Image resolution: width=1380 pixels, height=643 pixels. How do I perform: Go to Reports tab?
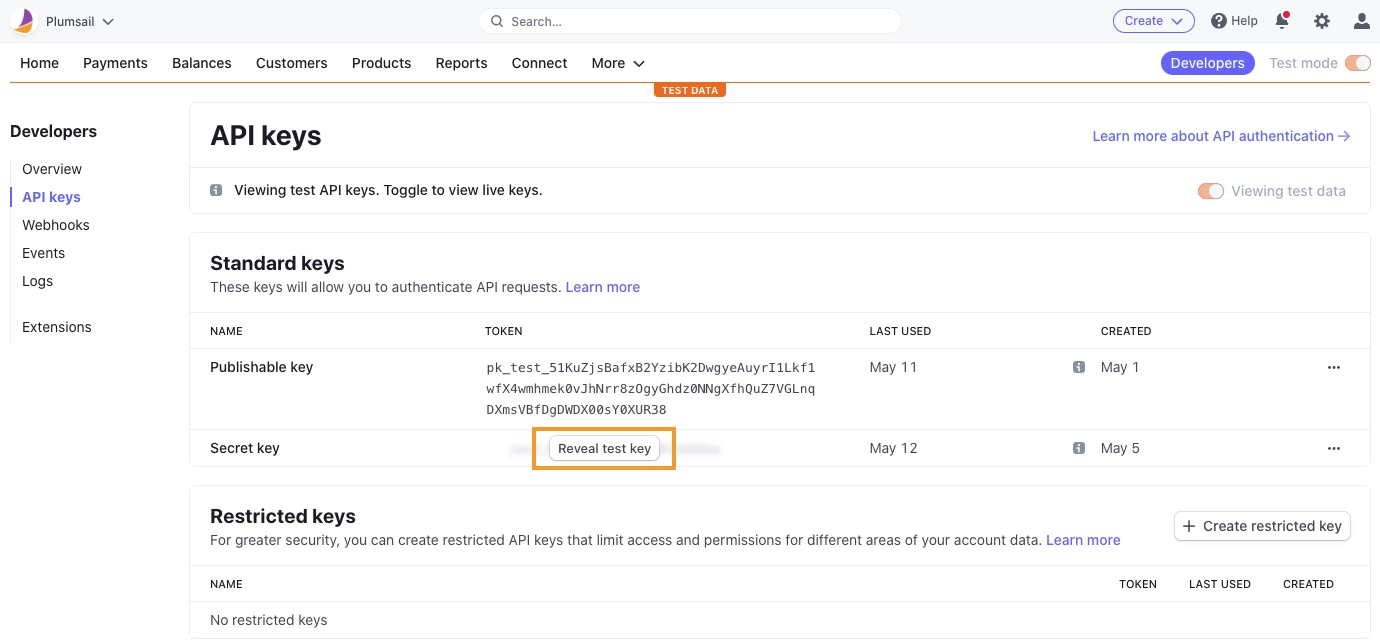(x=461, y=63)
